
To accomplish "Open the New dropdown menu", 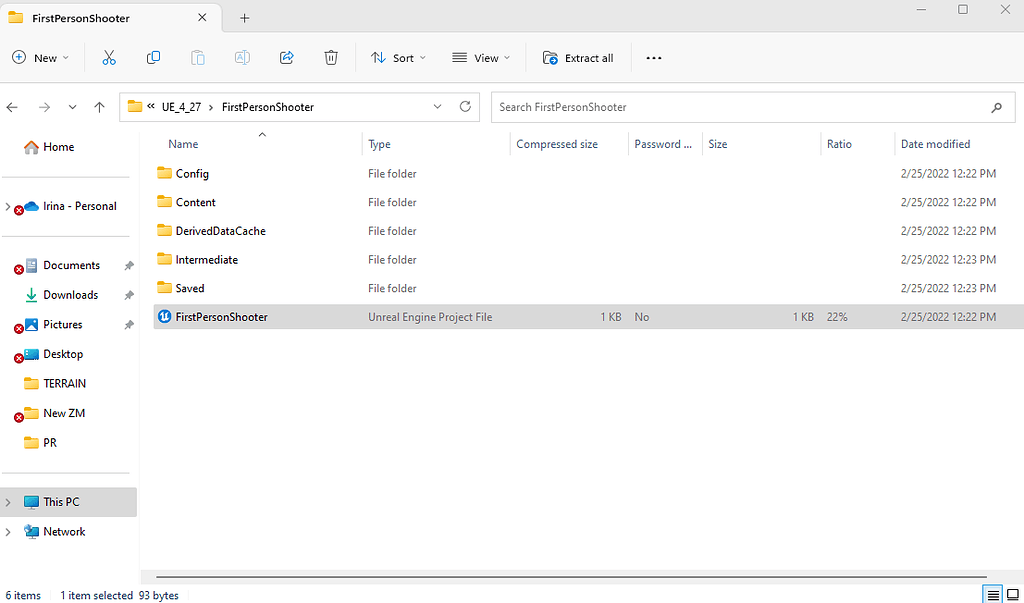I will [41, 58].
